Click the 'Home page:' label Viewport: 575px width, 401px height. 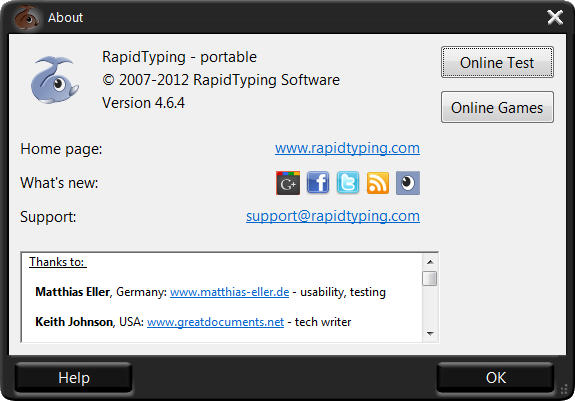point(61,149)
